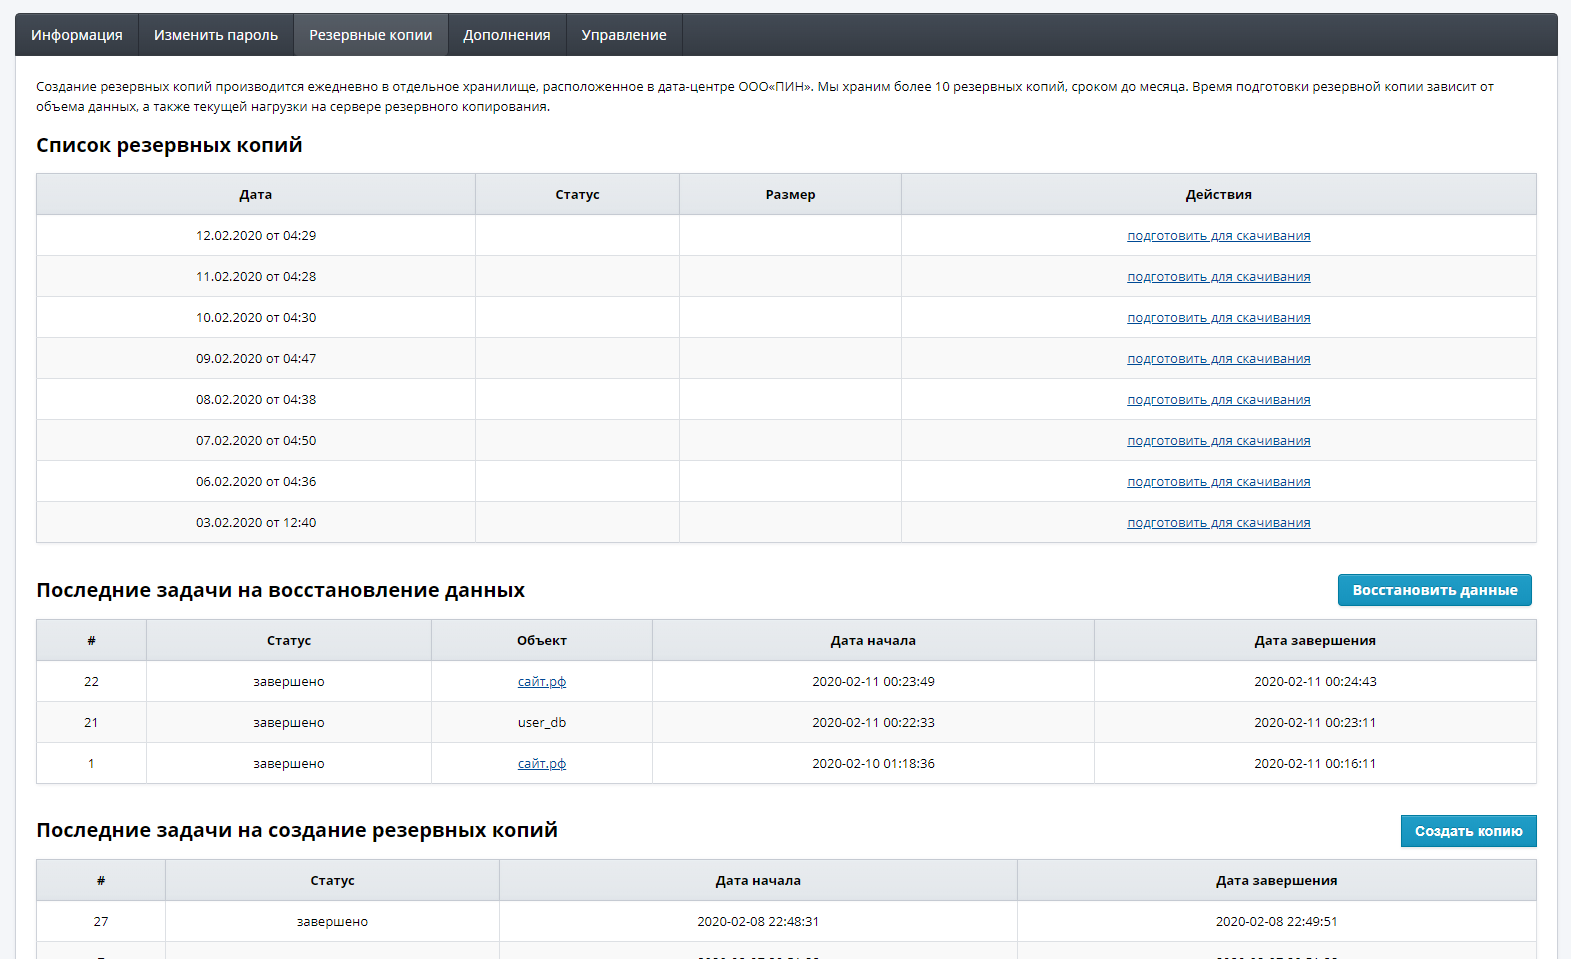This screenshot has height=959, width=1571.
Task: Prepare 07.02.2020 backup for download
Action: tap(1219, 441)
